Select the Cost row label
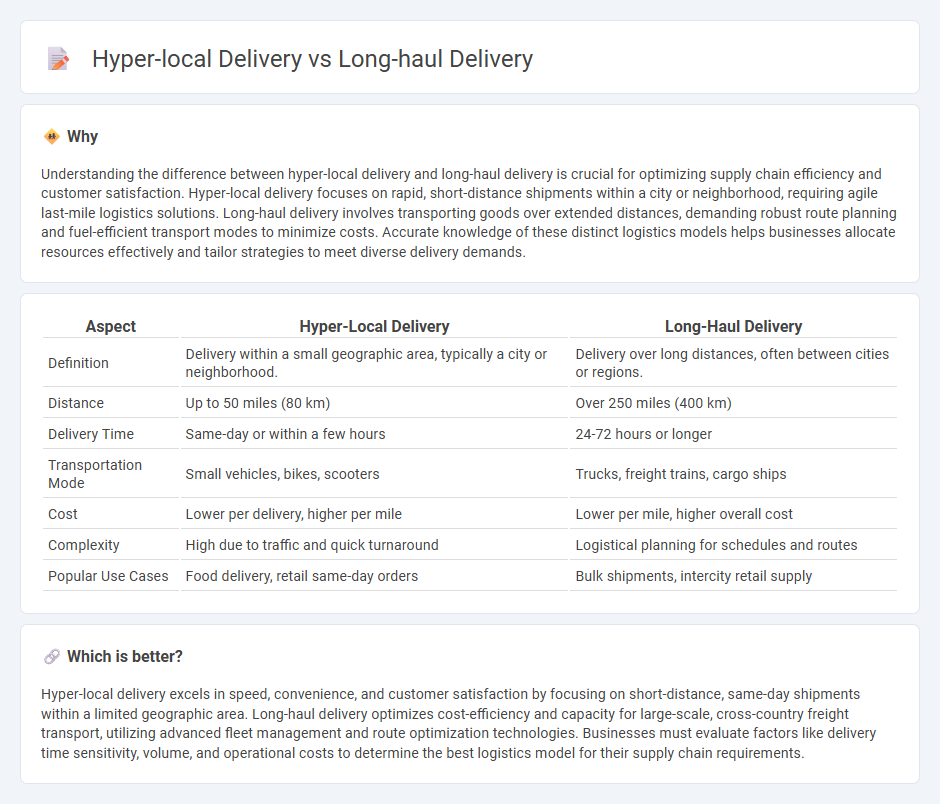Viewport: 940px width, 804px height. (63, 514)
